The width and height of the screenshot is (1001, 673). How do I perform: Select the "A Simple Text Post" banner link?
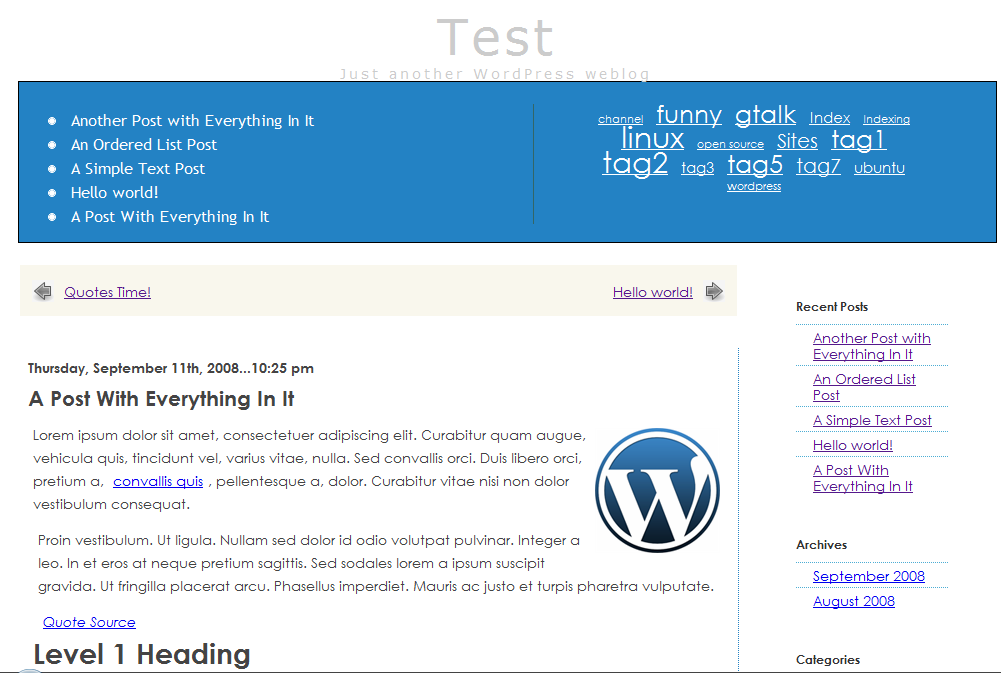(138, 168)
